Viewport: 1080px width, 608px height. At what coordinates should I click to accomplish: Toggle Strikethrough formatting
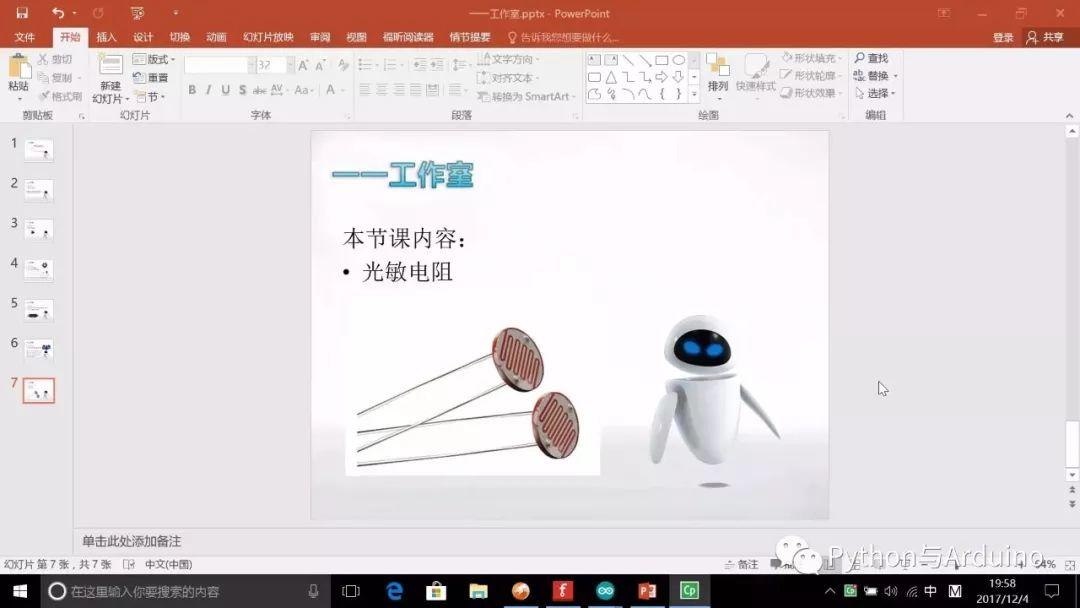(x=259, y=90)
